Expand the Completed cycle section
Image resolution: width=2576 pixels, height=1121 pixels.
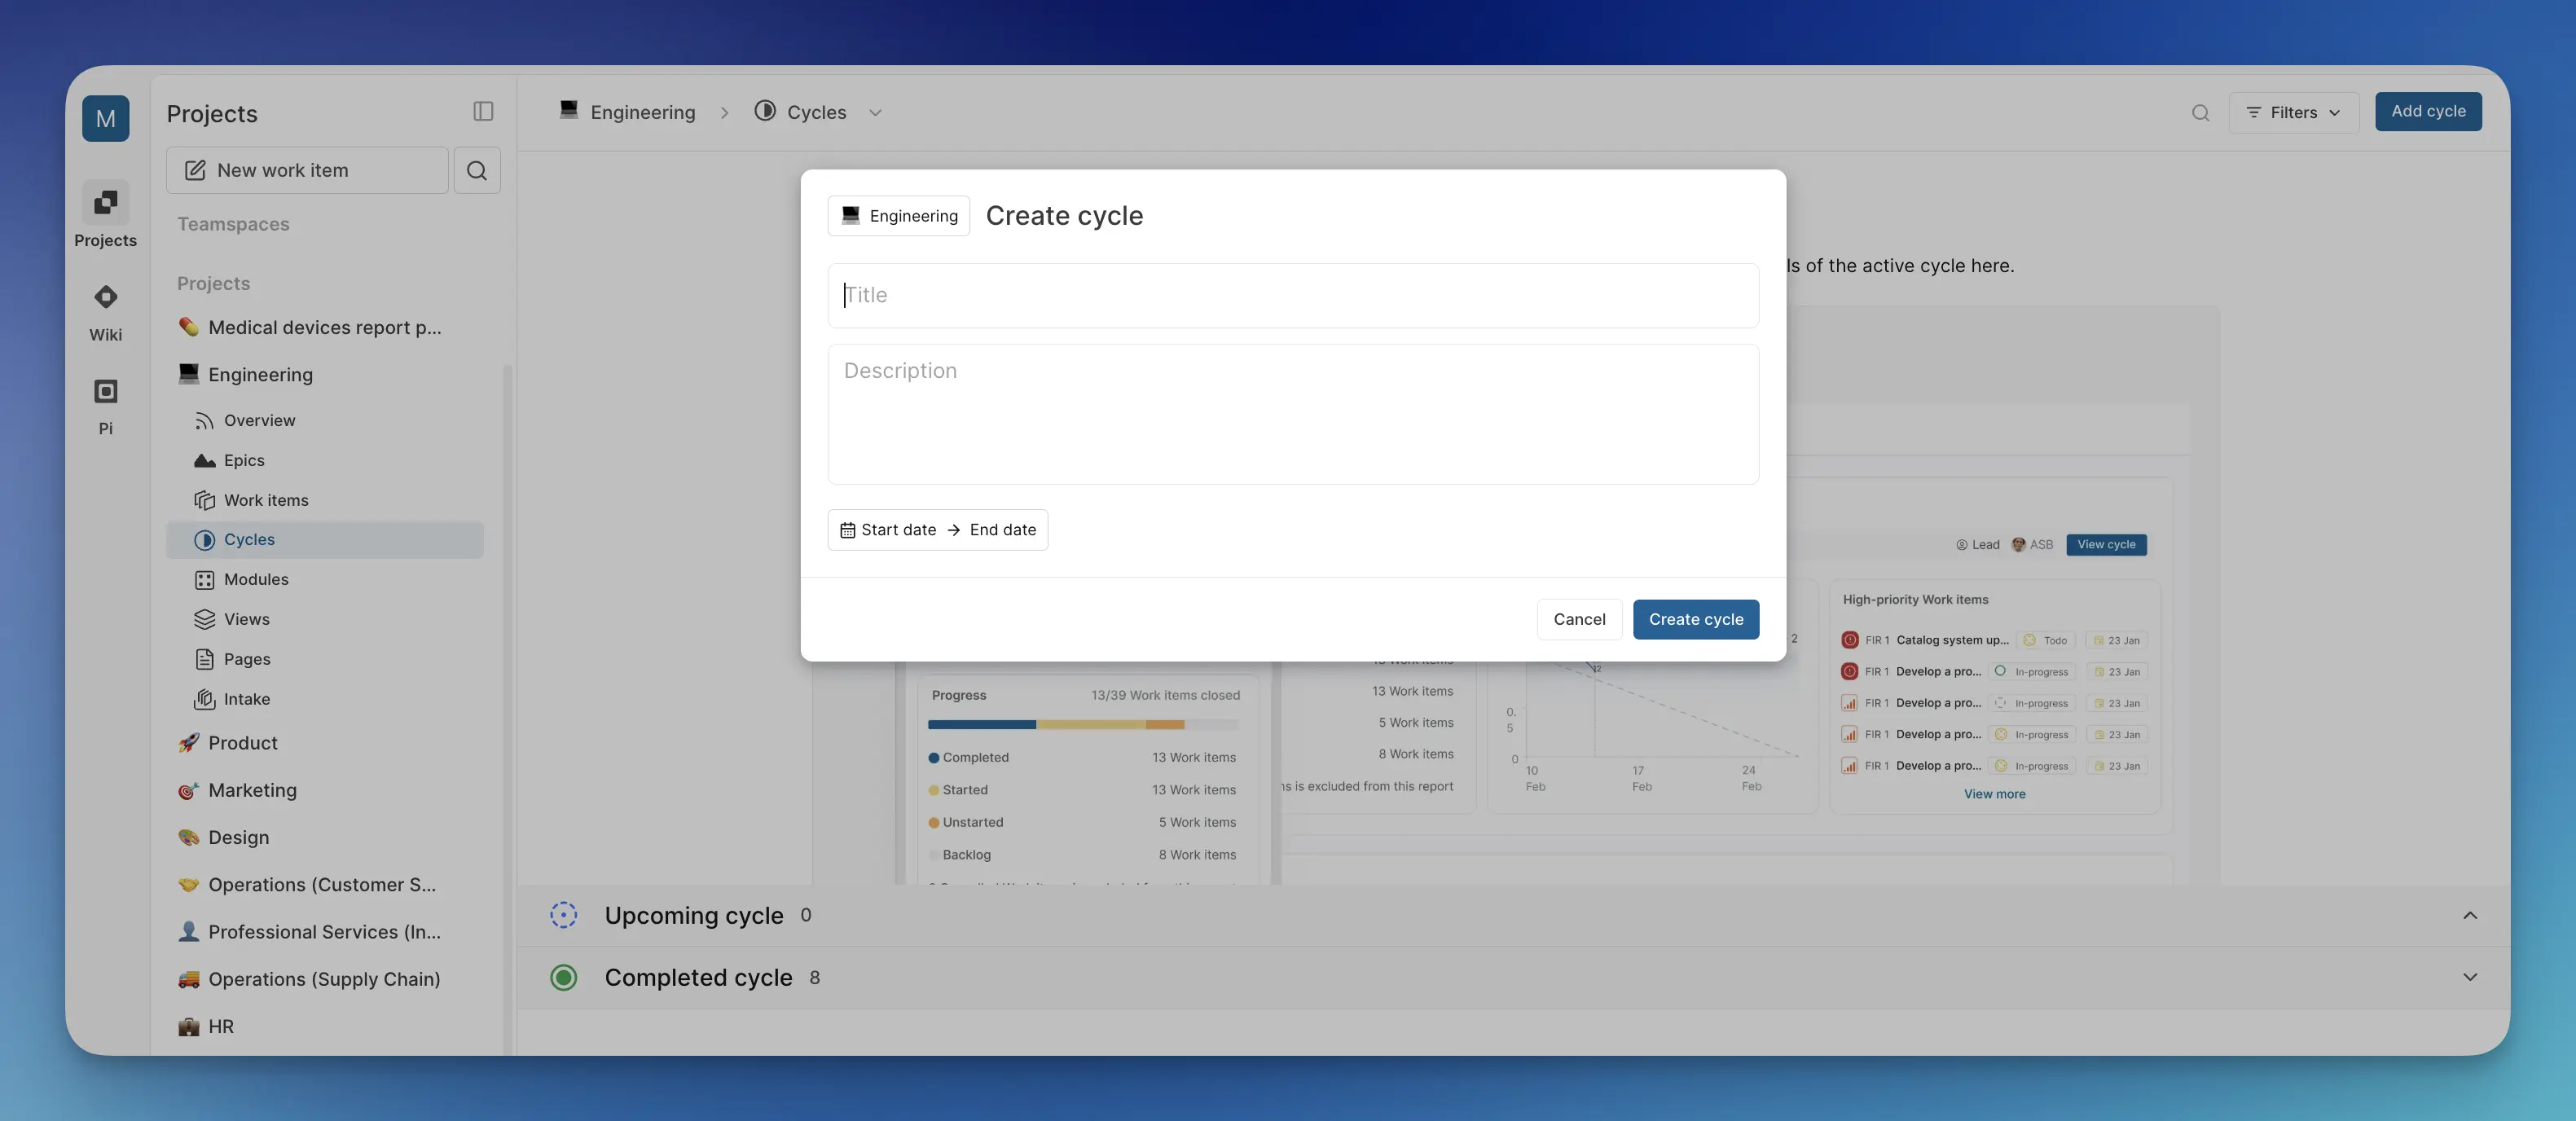(x=2469, y=977)
